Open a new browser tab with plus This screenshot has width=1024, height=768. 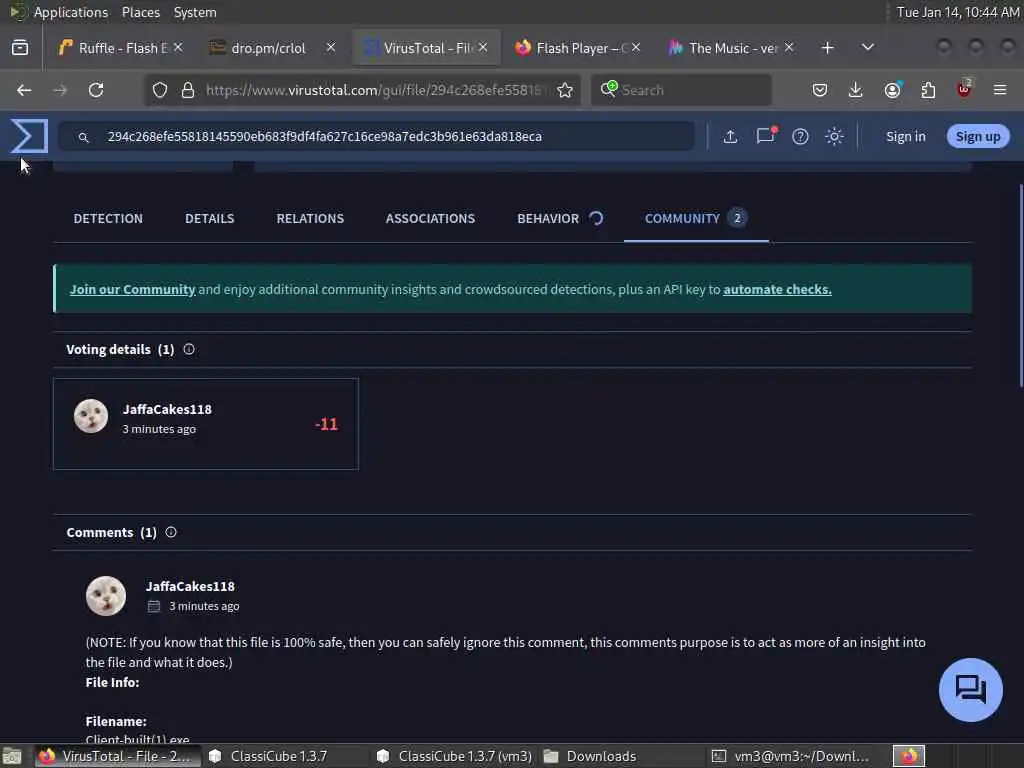827,48
